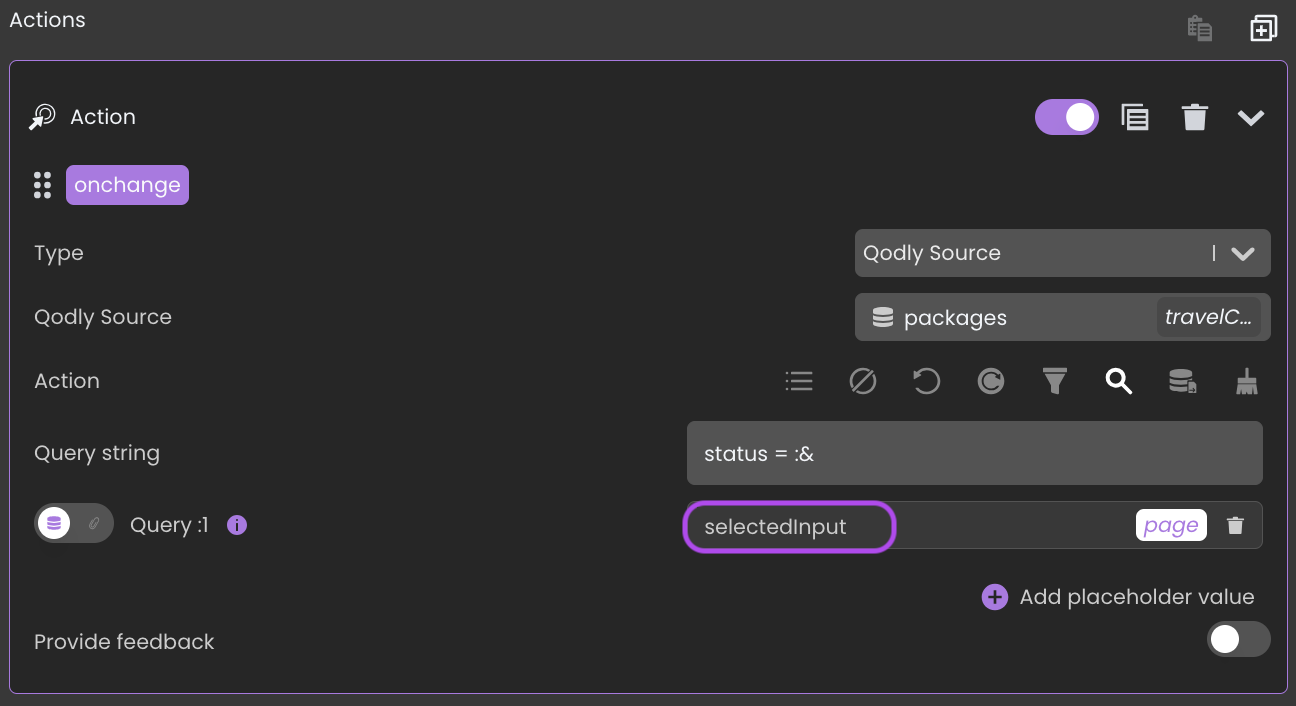Choose the broom clean action icon

coord(1246,381)
